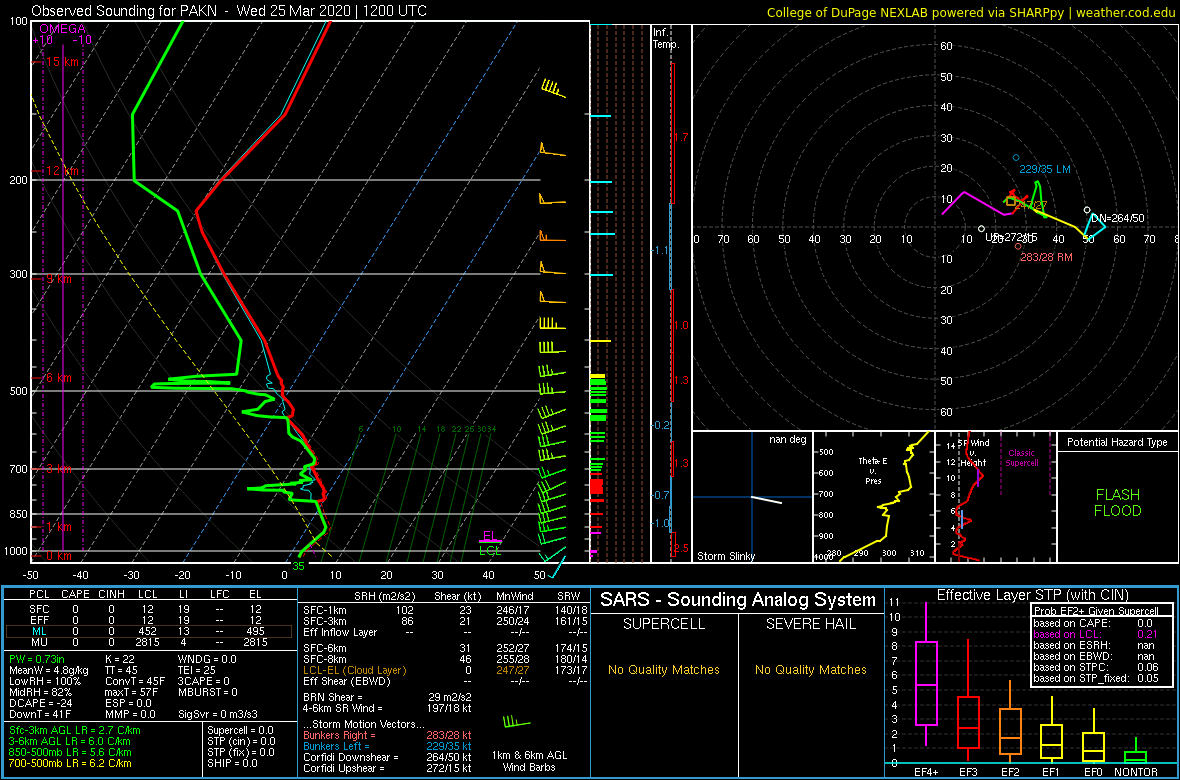Click the EFF parcel row label
The image size is (1180, 780).
point(39,620)
